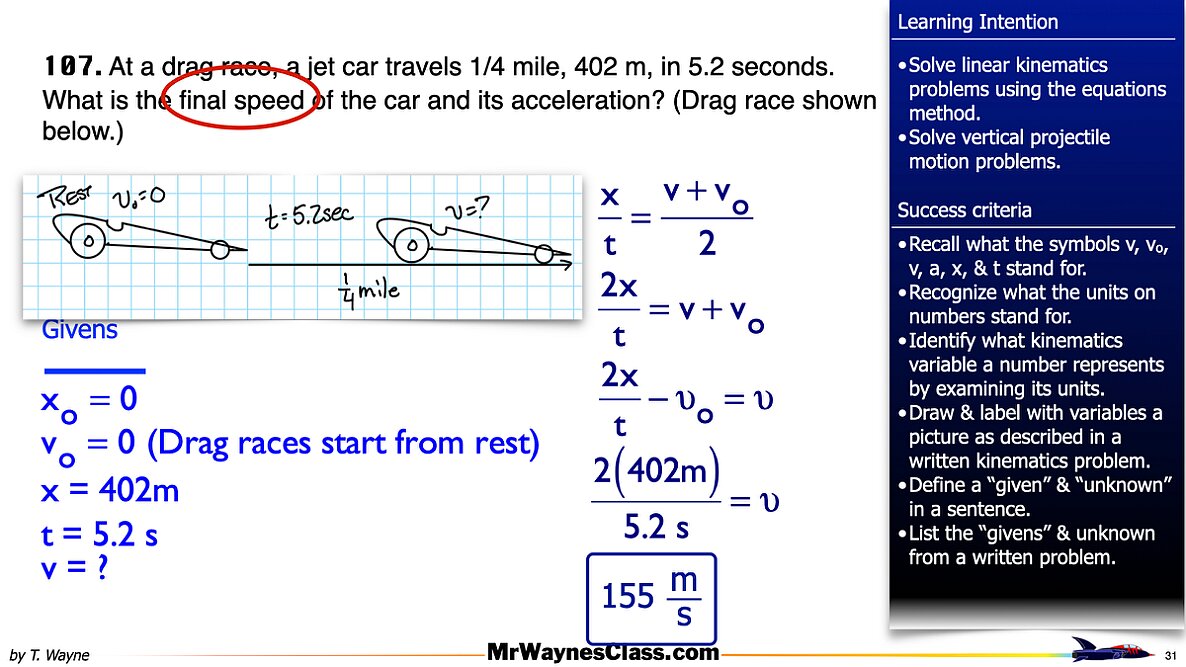Click the handwritten 'Rest' note

66,197
